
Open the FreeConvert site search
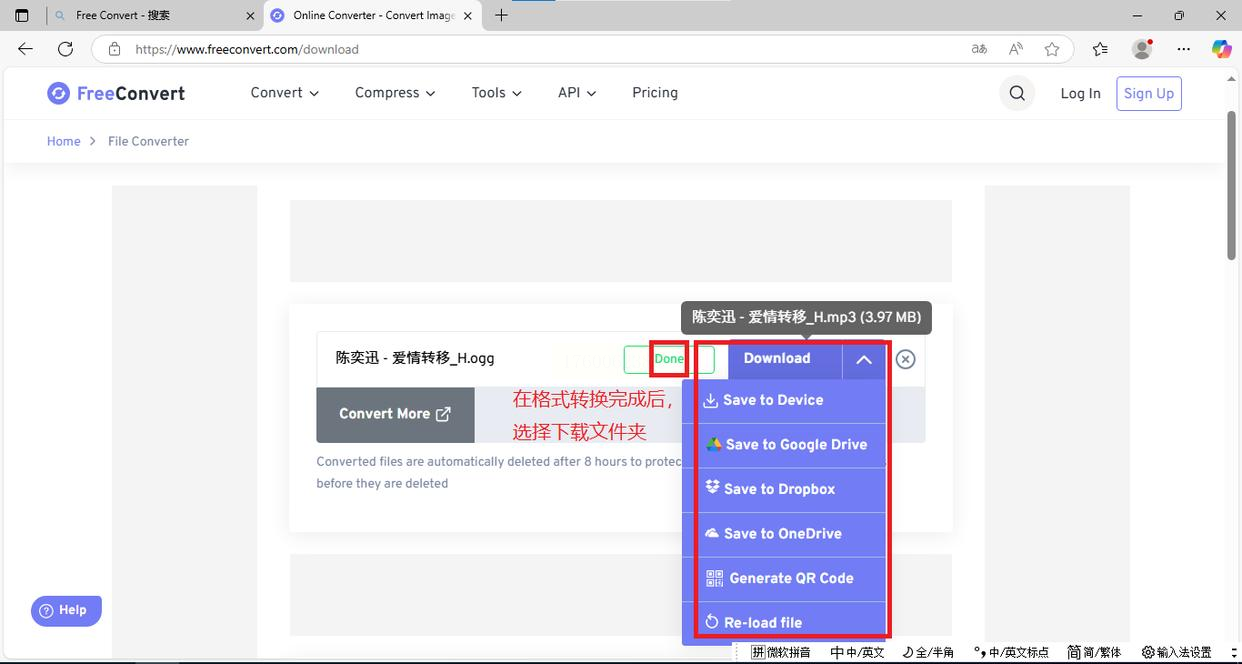pos(1017,93)
